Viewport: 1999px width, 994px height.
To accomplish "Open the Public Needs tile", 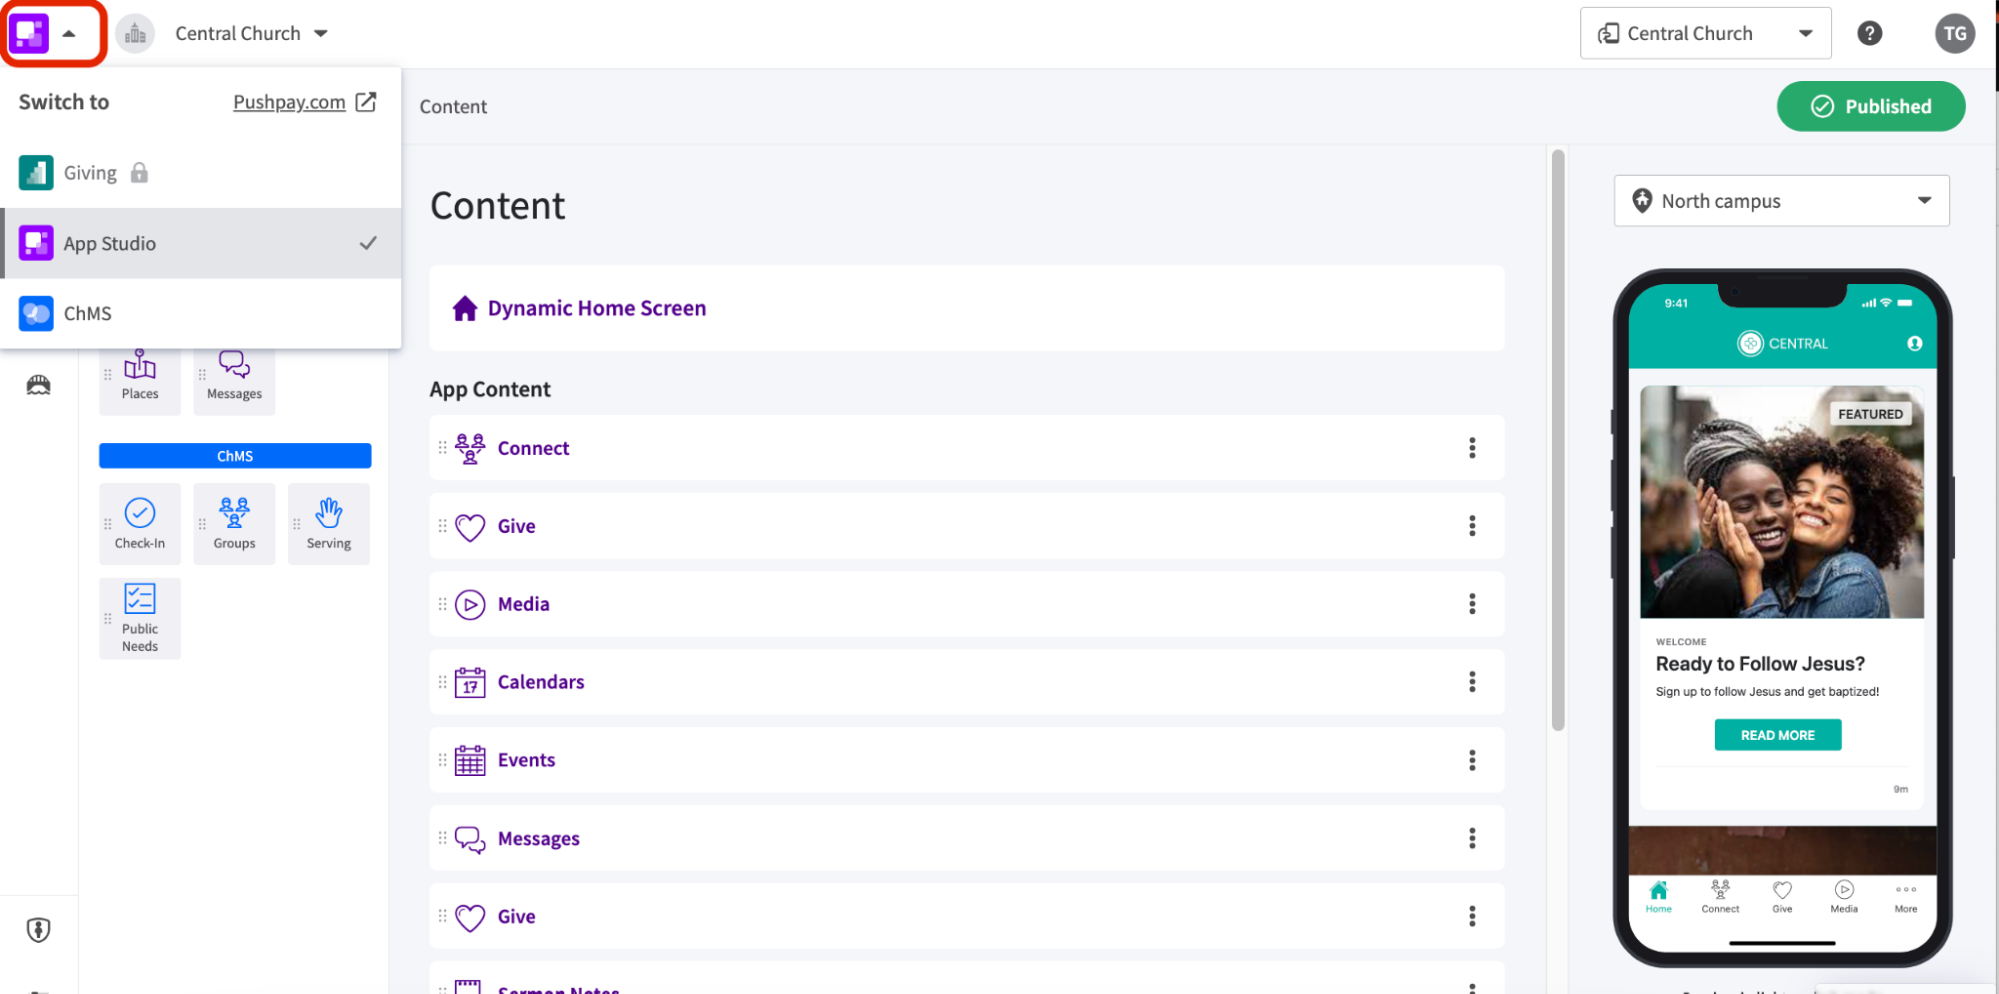I will coord(140,617).
